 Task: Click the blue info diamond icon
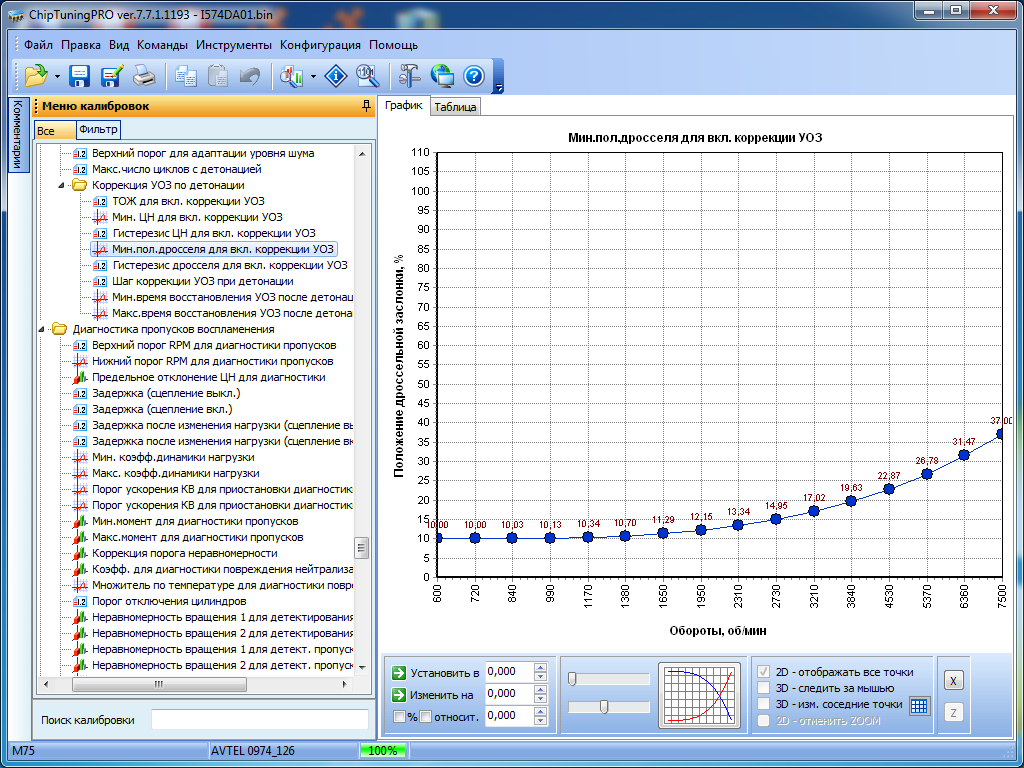(337, 75)
